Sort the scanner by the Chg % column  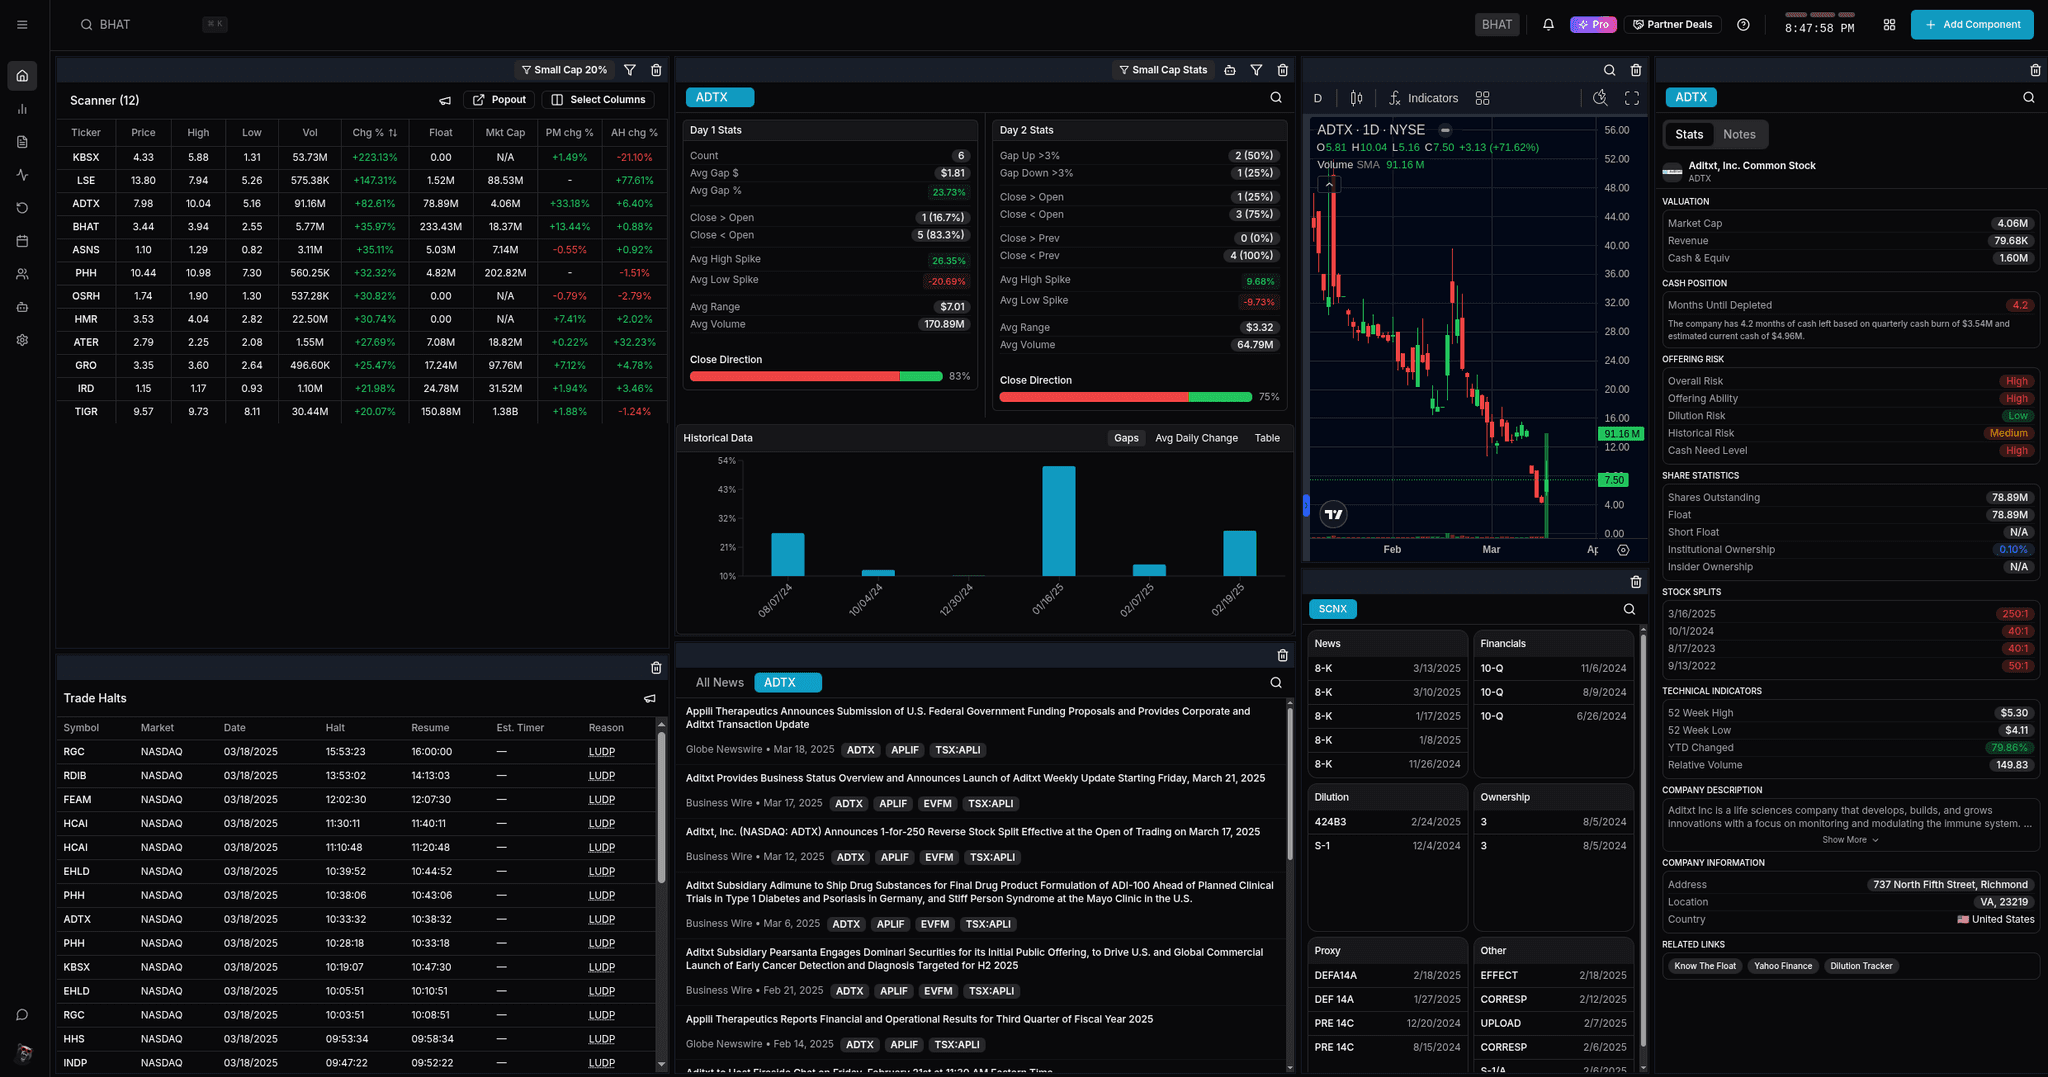pos(374,132)
